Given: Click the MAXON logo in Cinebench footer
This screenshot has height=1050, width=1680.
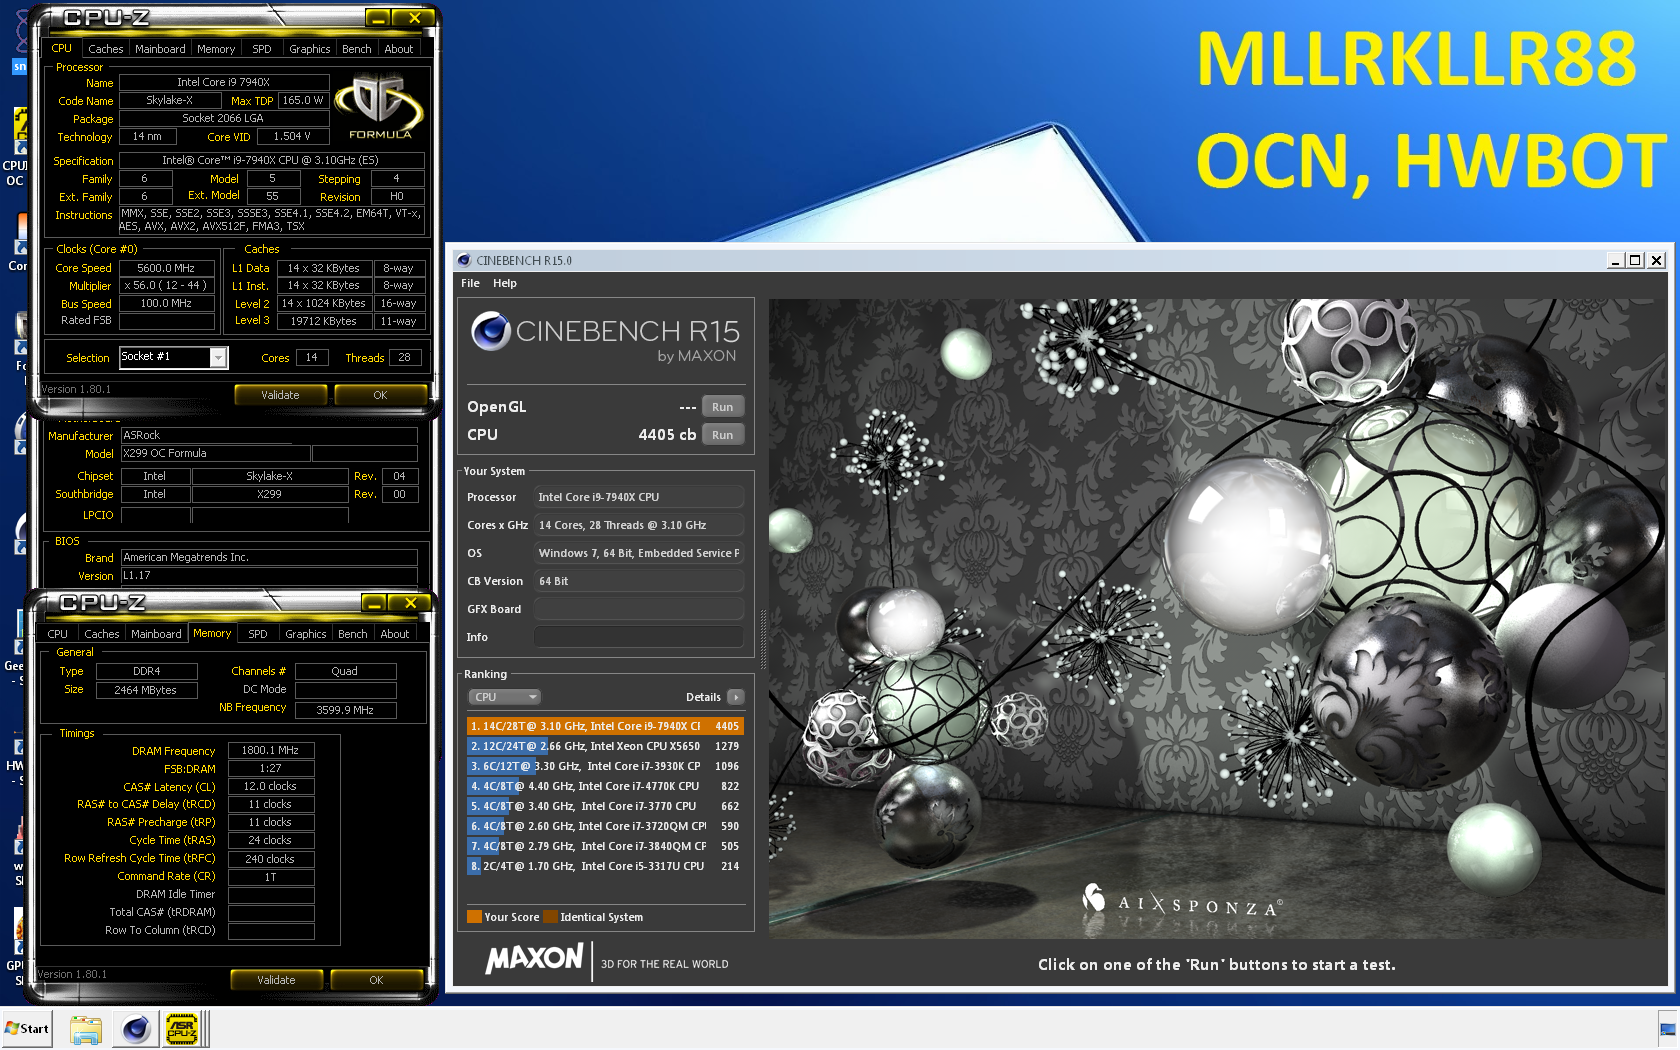Looking at the screenshot, I should pyautogui.click(x=534, y=960).
